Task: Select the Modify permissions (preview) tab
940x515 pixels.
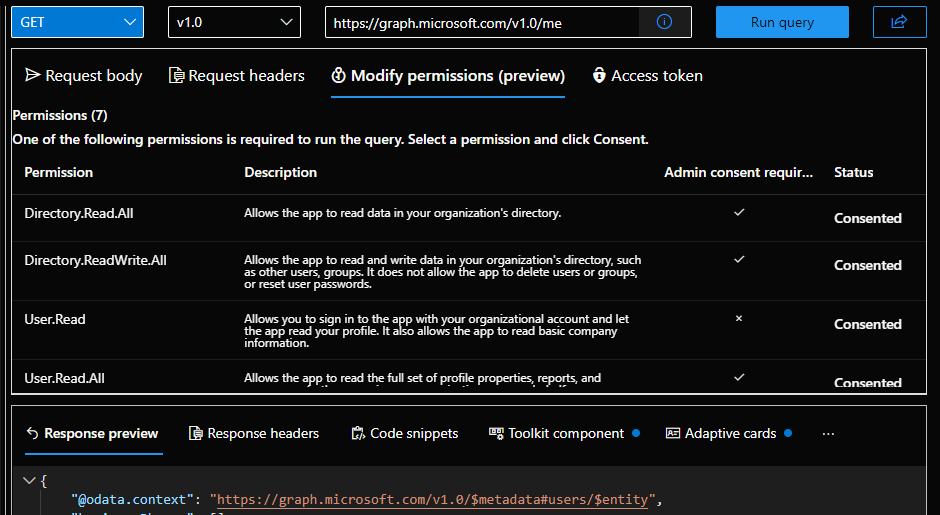Action: (x=448, y=76)
